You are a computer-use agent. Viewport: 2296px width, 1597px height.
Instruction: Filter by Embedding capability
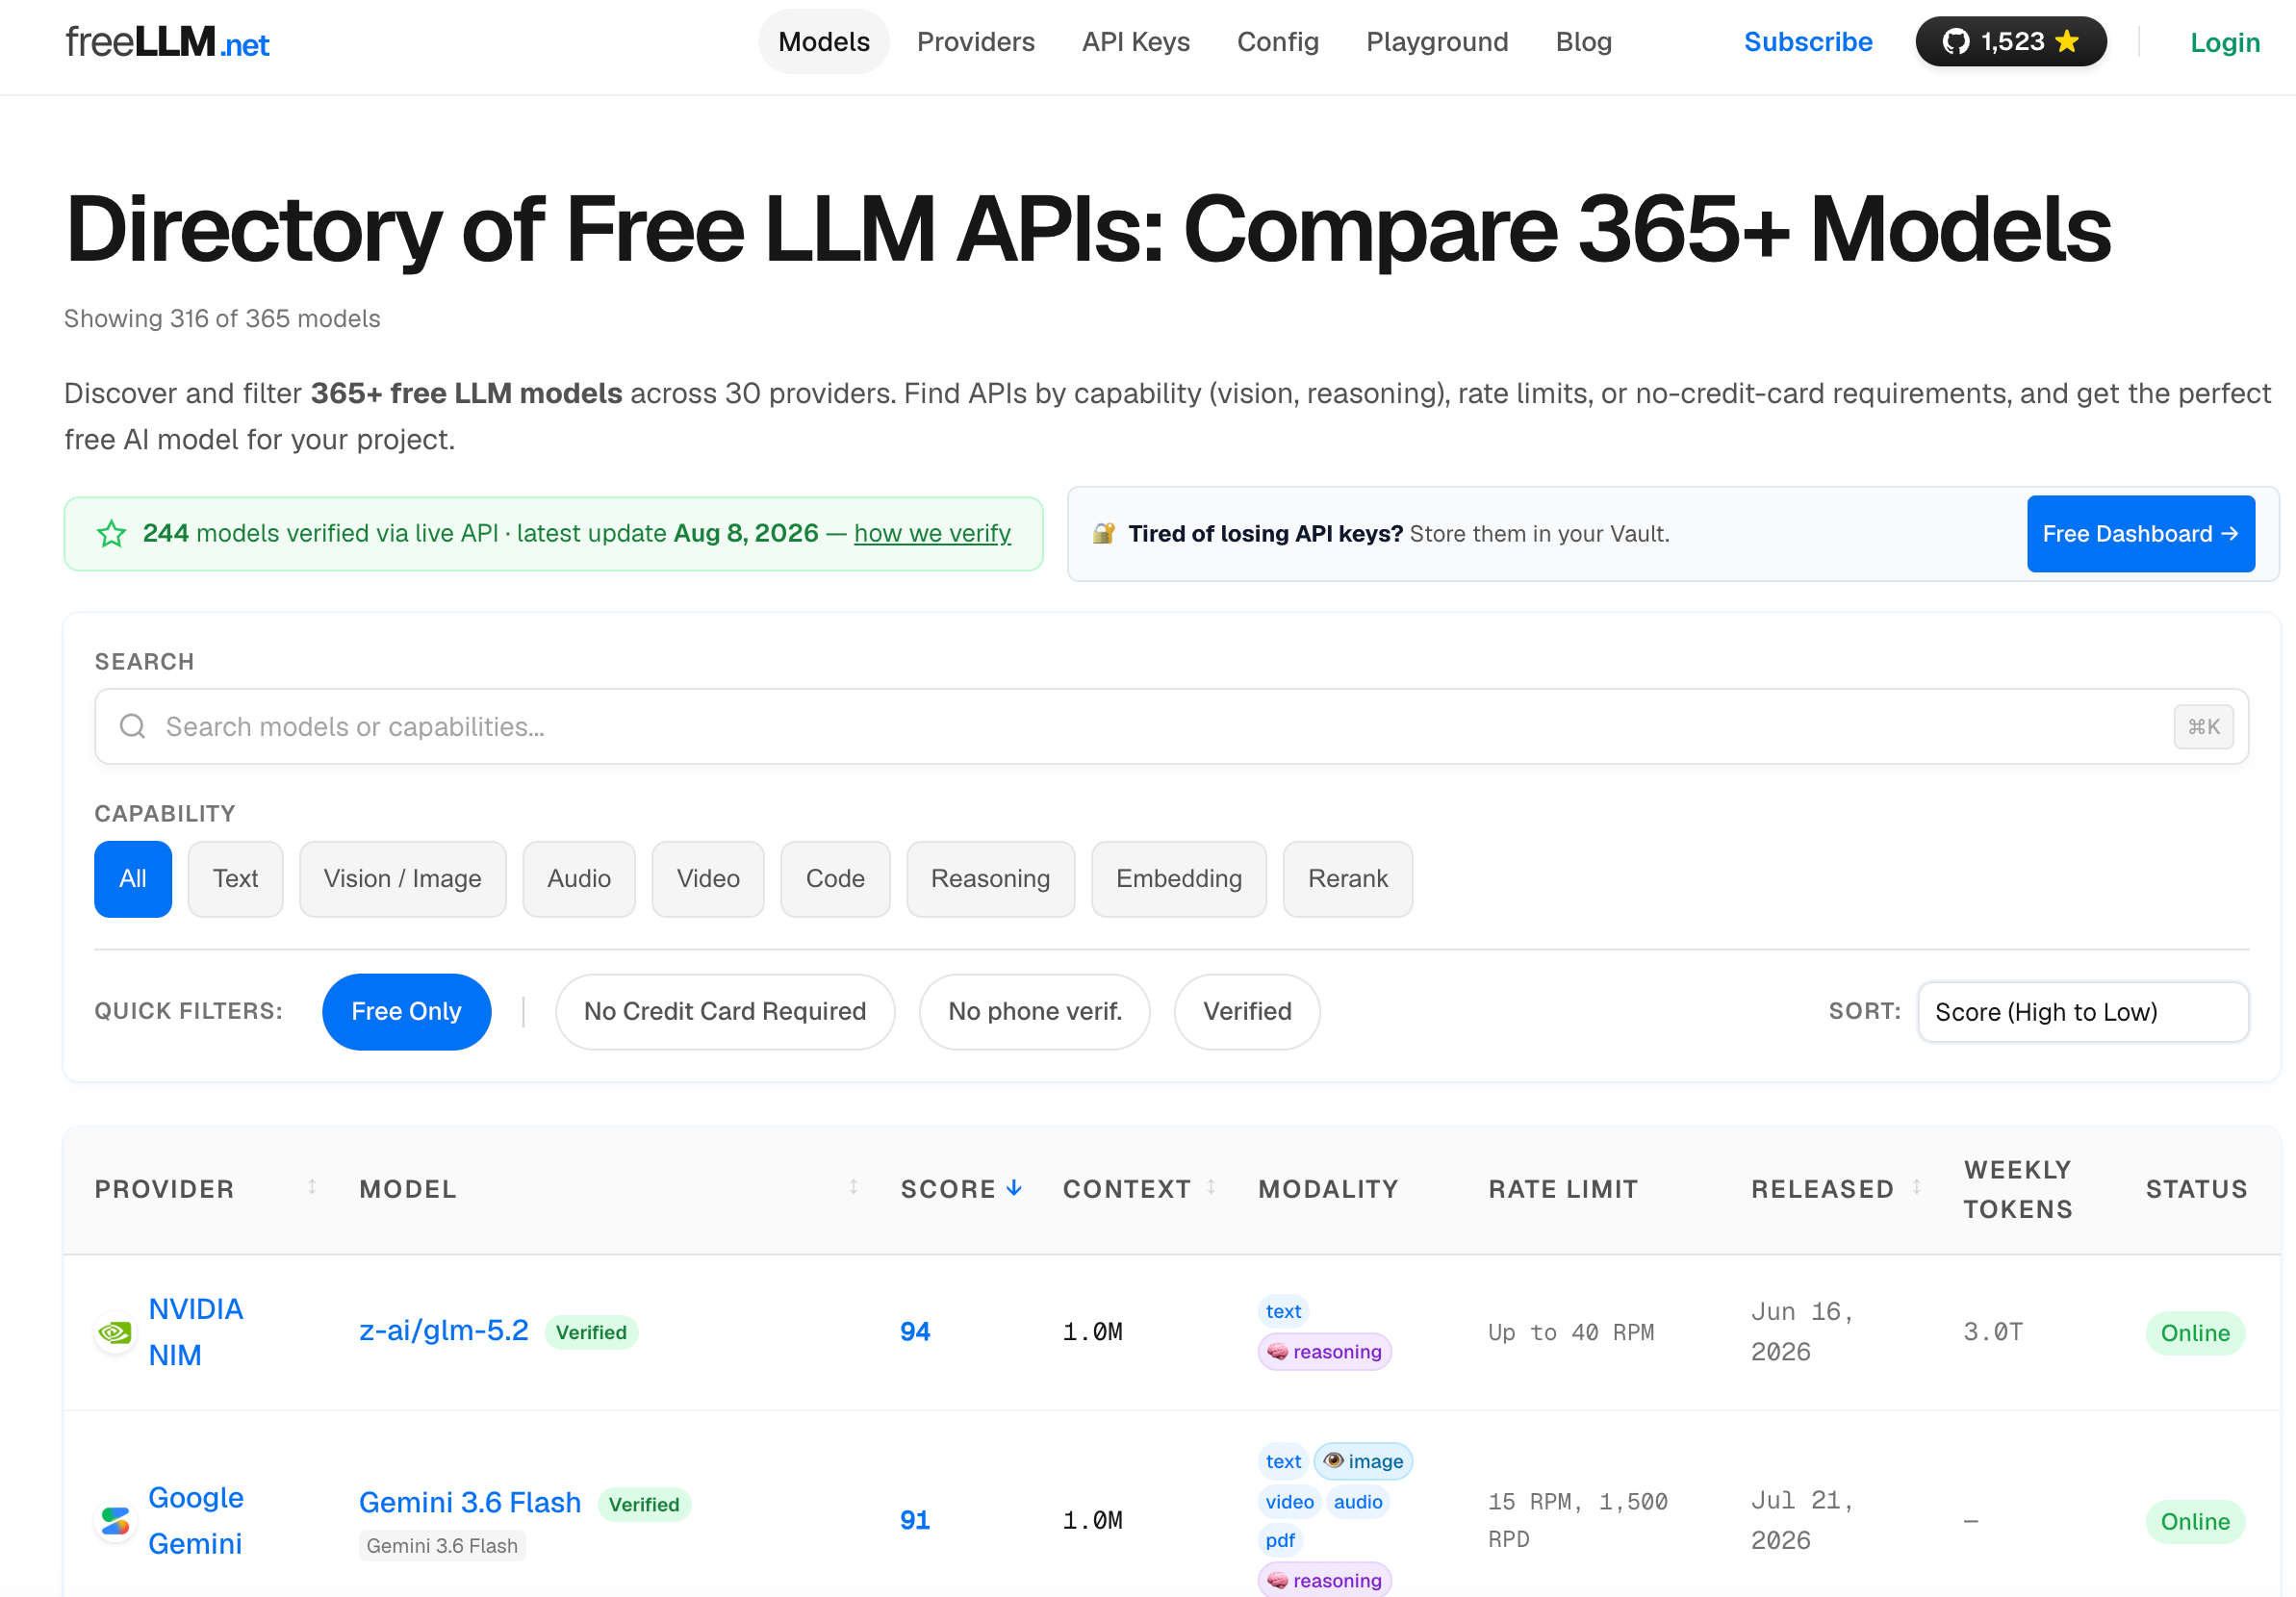pos(1179,879)
